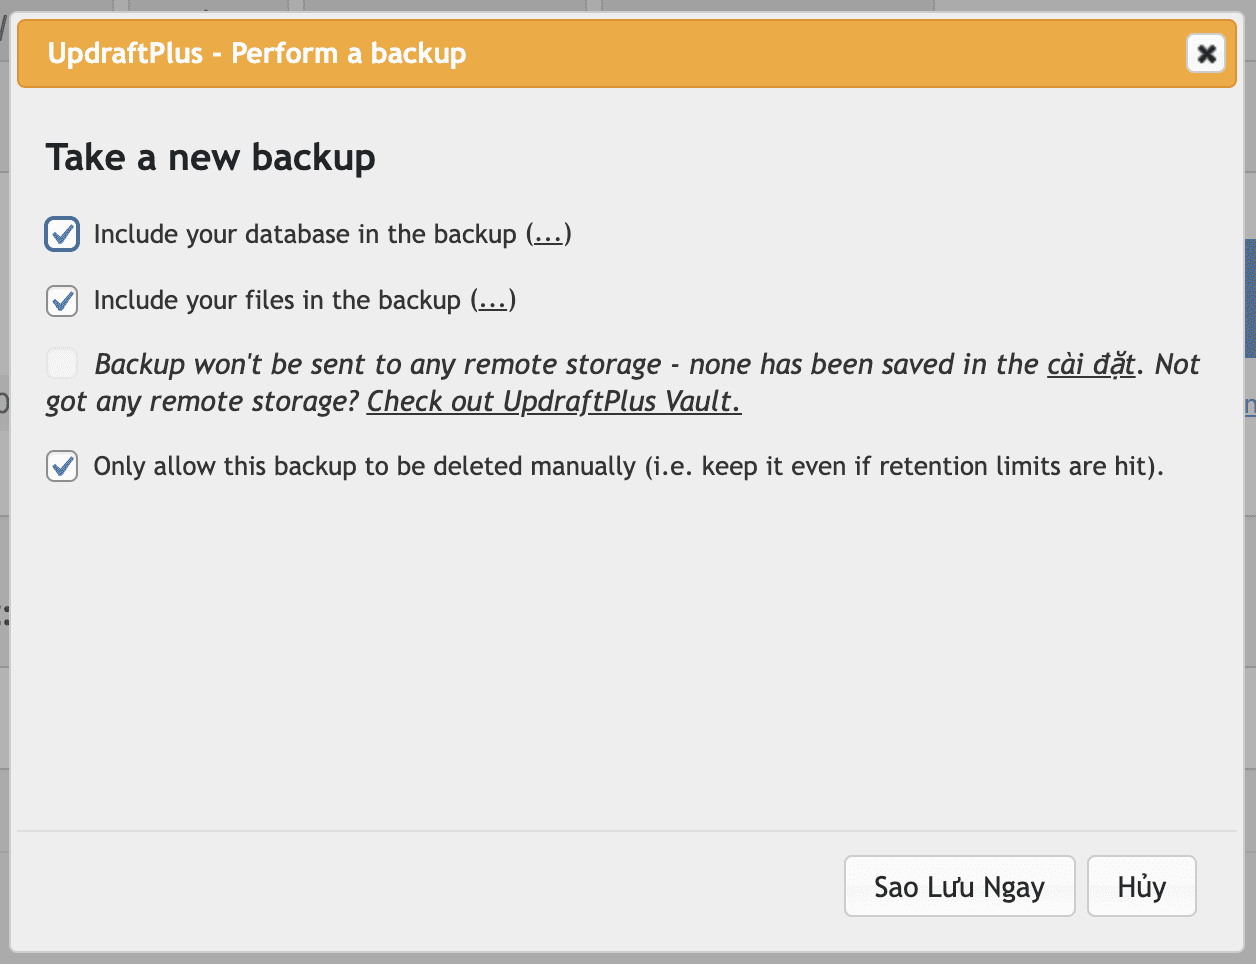1256x964 pixels.
Task: Close the backup dialog with the X icon
Action: point(1206,54)
